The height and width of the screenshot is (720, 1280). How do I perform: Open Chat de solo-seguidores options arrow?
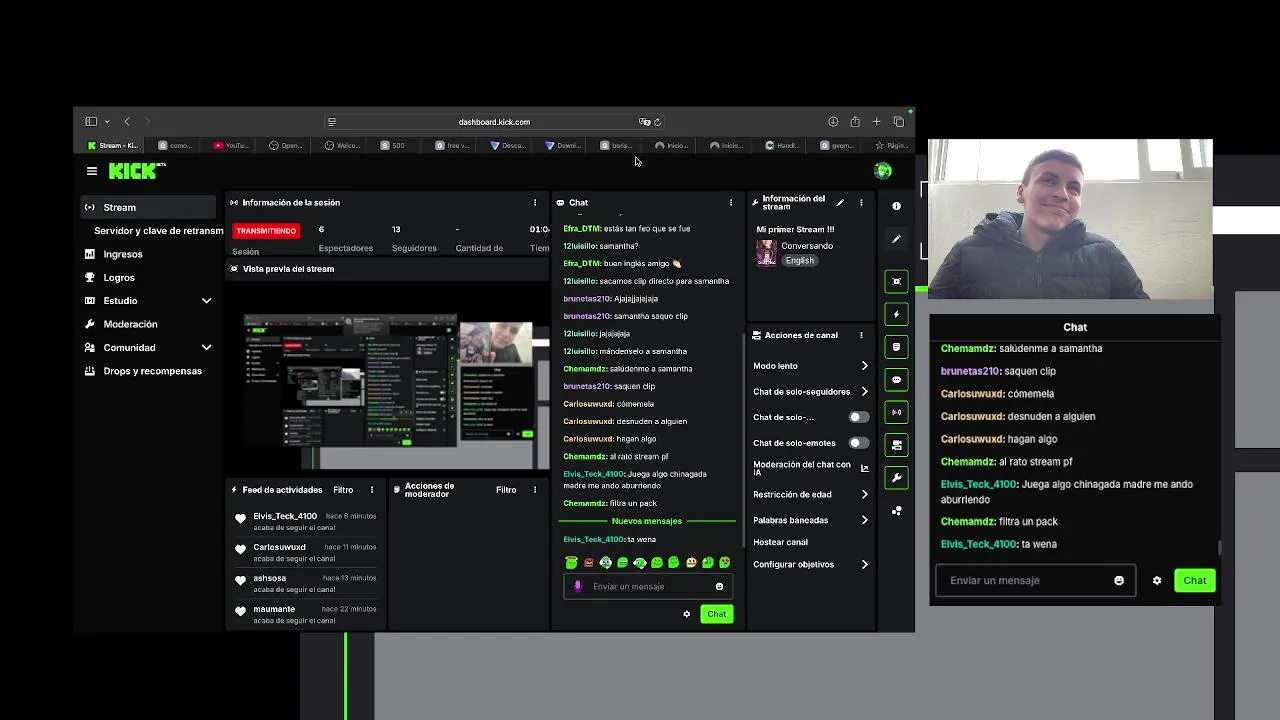pos(864,392)
